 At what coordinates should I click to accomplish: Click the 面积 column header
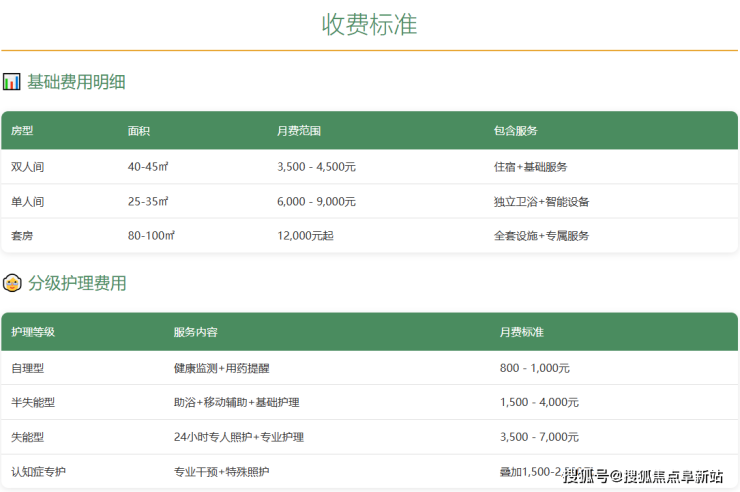pos(139,131)
